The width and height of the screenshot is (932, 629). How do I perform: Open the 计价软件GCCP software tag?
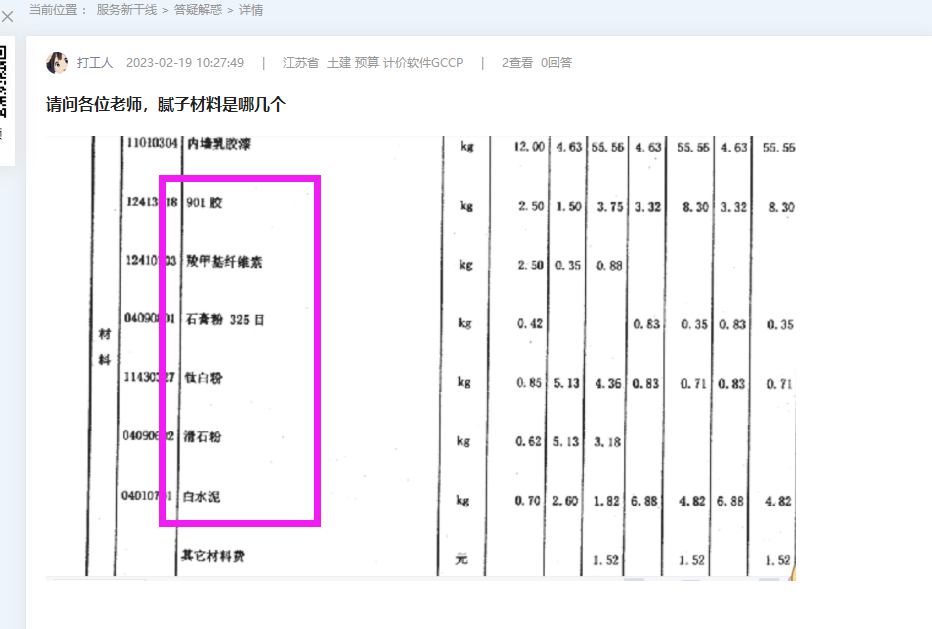click(423, 62)
